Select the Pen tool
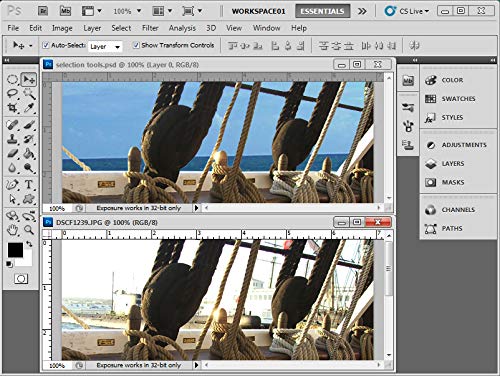The height and width of the screenshot is (376, 500). (x=12, y=184)
